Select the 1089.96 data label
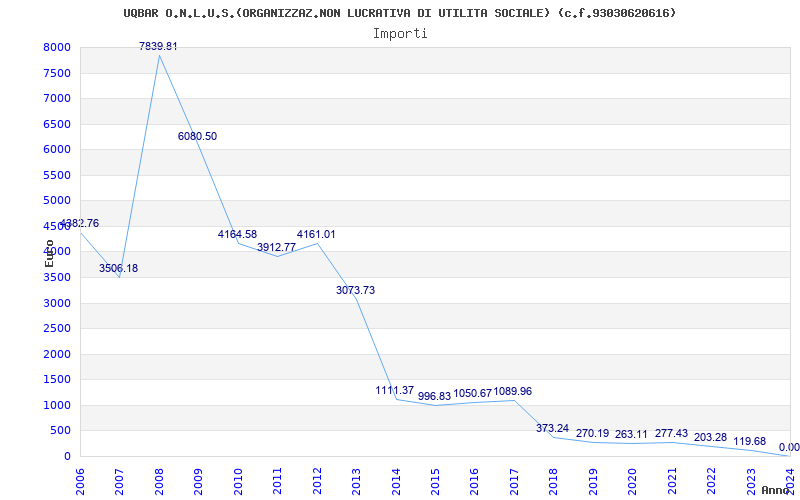800x500 pixels. pos(513,391)
